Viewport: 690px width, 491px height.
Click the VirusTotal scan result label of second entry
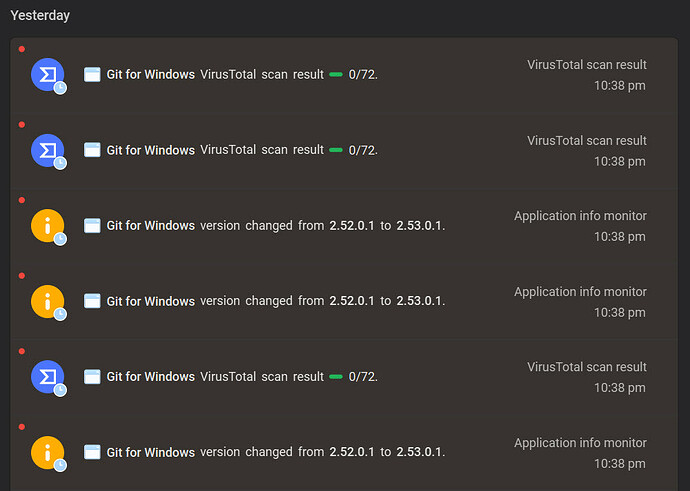coord(586,140)
